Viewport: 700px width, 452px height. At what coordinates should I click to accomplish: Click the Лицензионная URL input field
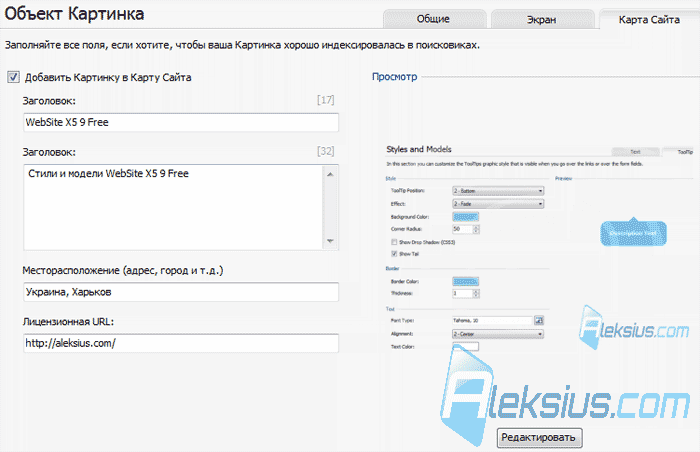tap(181, 343)
